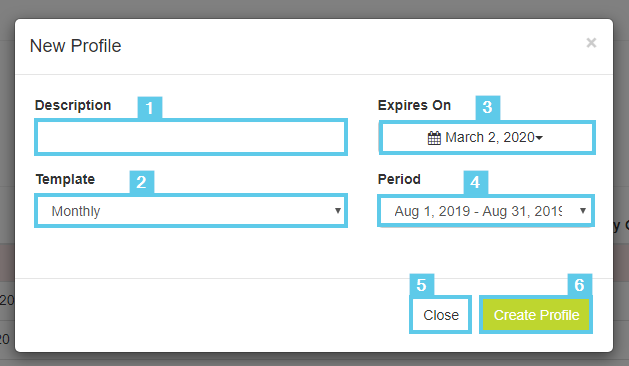
Task: Open the Expires On date picker button
Action: [487, 137]
